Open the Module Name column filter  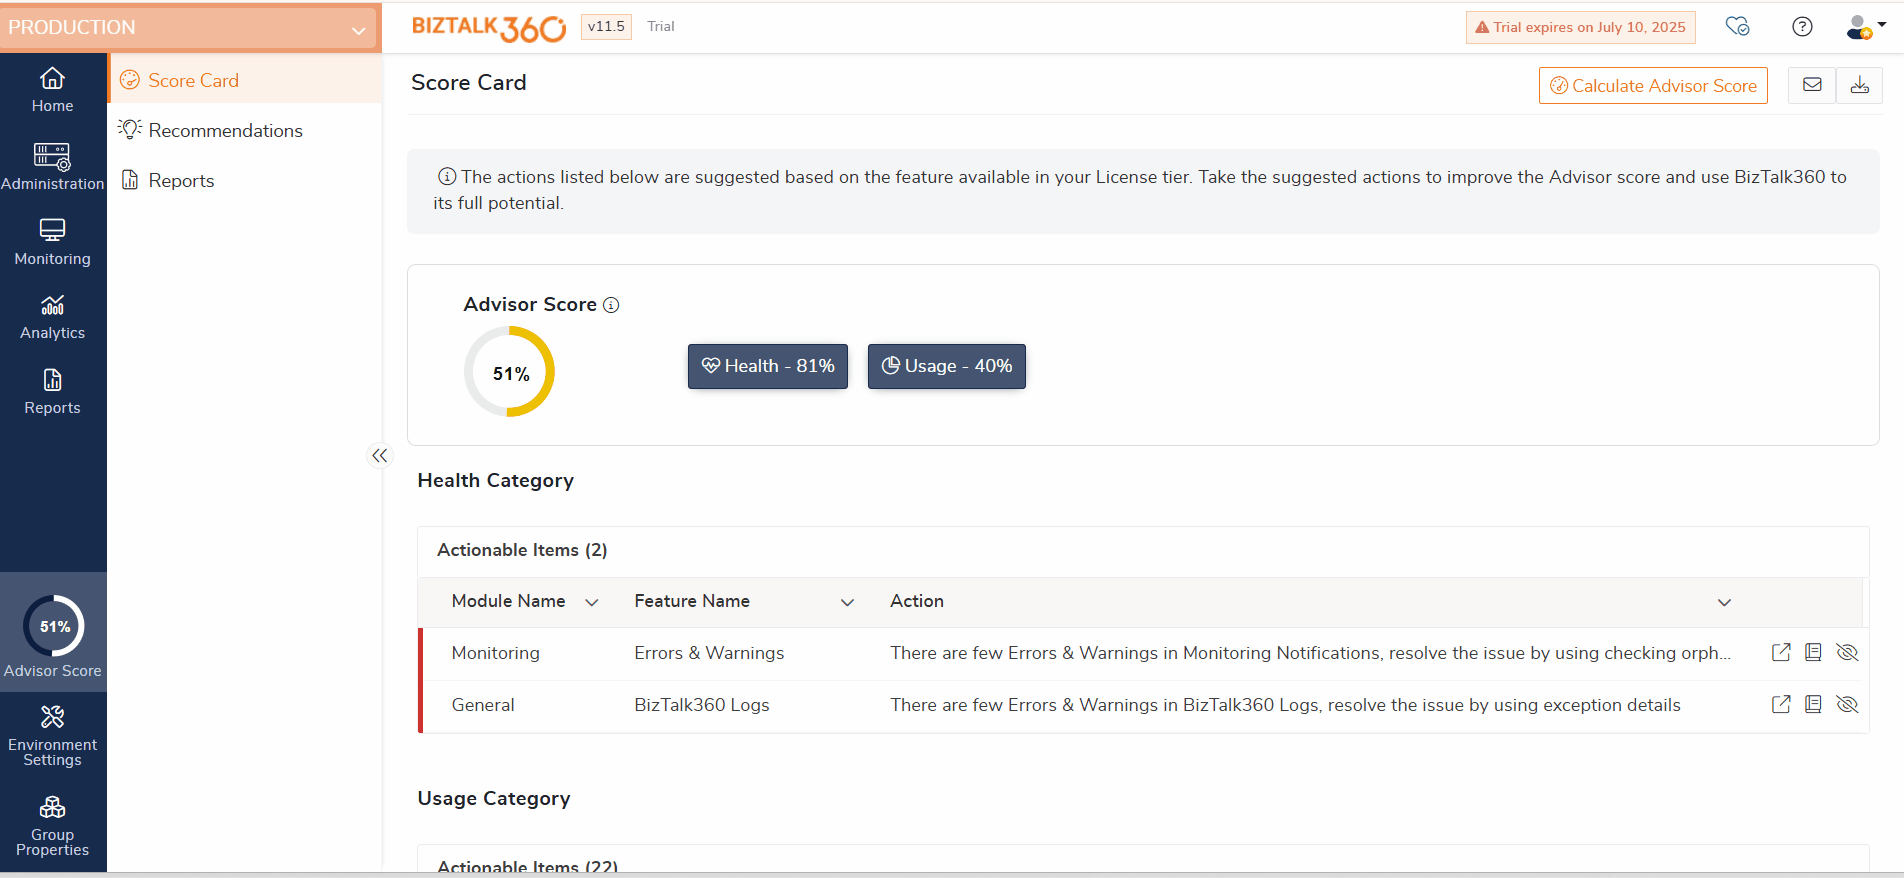[591, 602]
